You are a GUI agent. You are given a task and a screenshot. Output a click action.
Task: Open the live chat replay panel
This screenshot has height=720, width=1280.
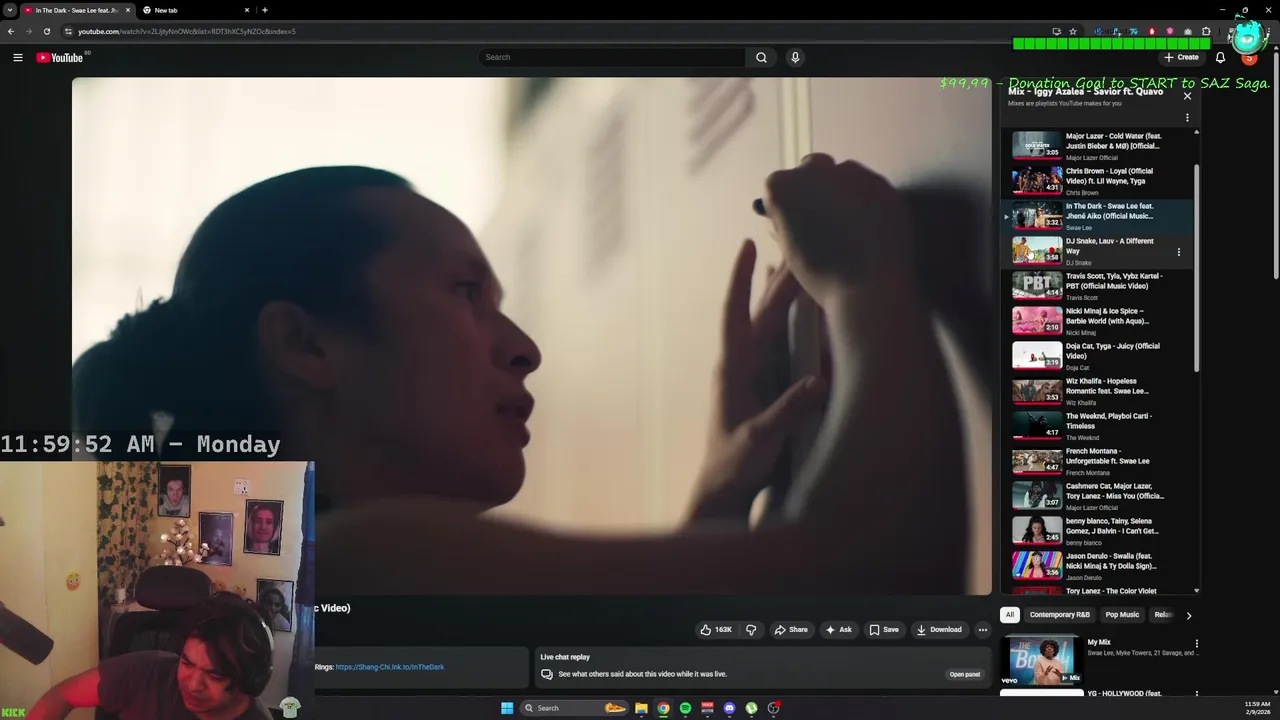pyautogui.click(x=964, y=674)
